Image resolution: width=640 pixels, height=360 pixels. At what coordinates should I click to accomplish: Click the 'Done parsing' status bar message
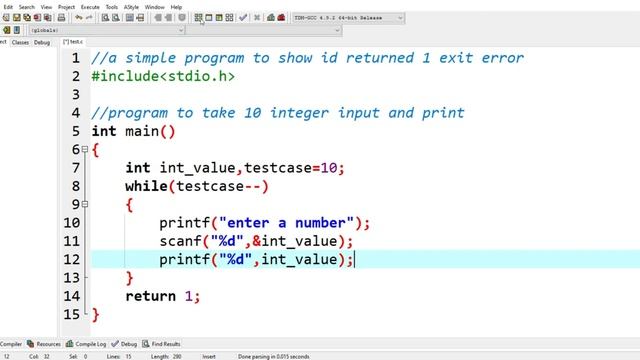coord(273,356)
